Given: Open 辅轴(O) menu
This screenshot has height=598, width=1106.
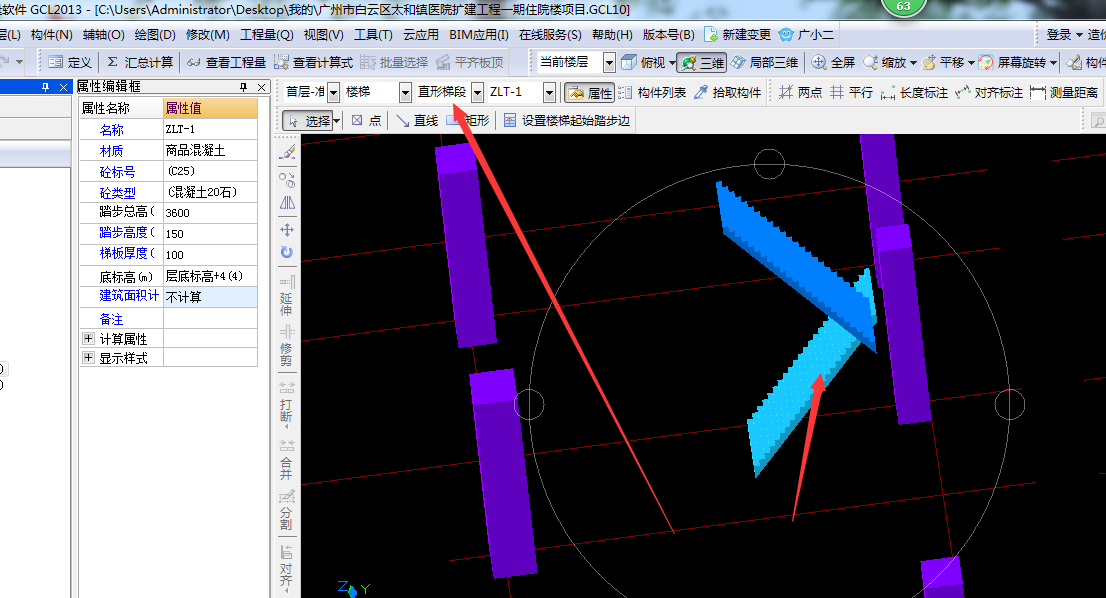Looking at the screenshot, I should click(x=104, y=35).
